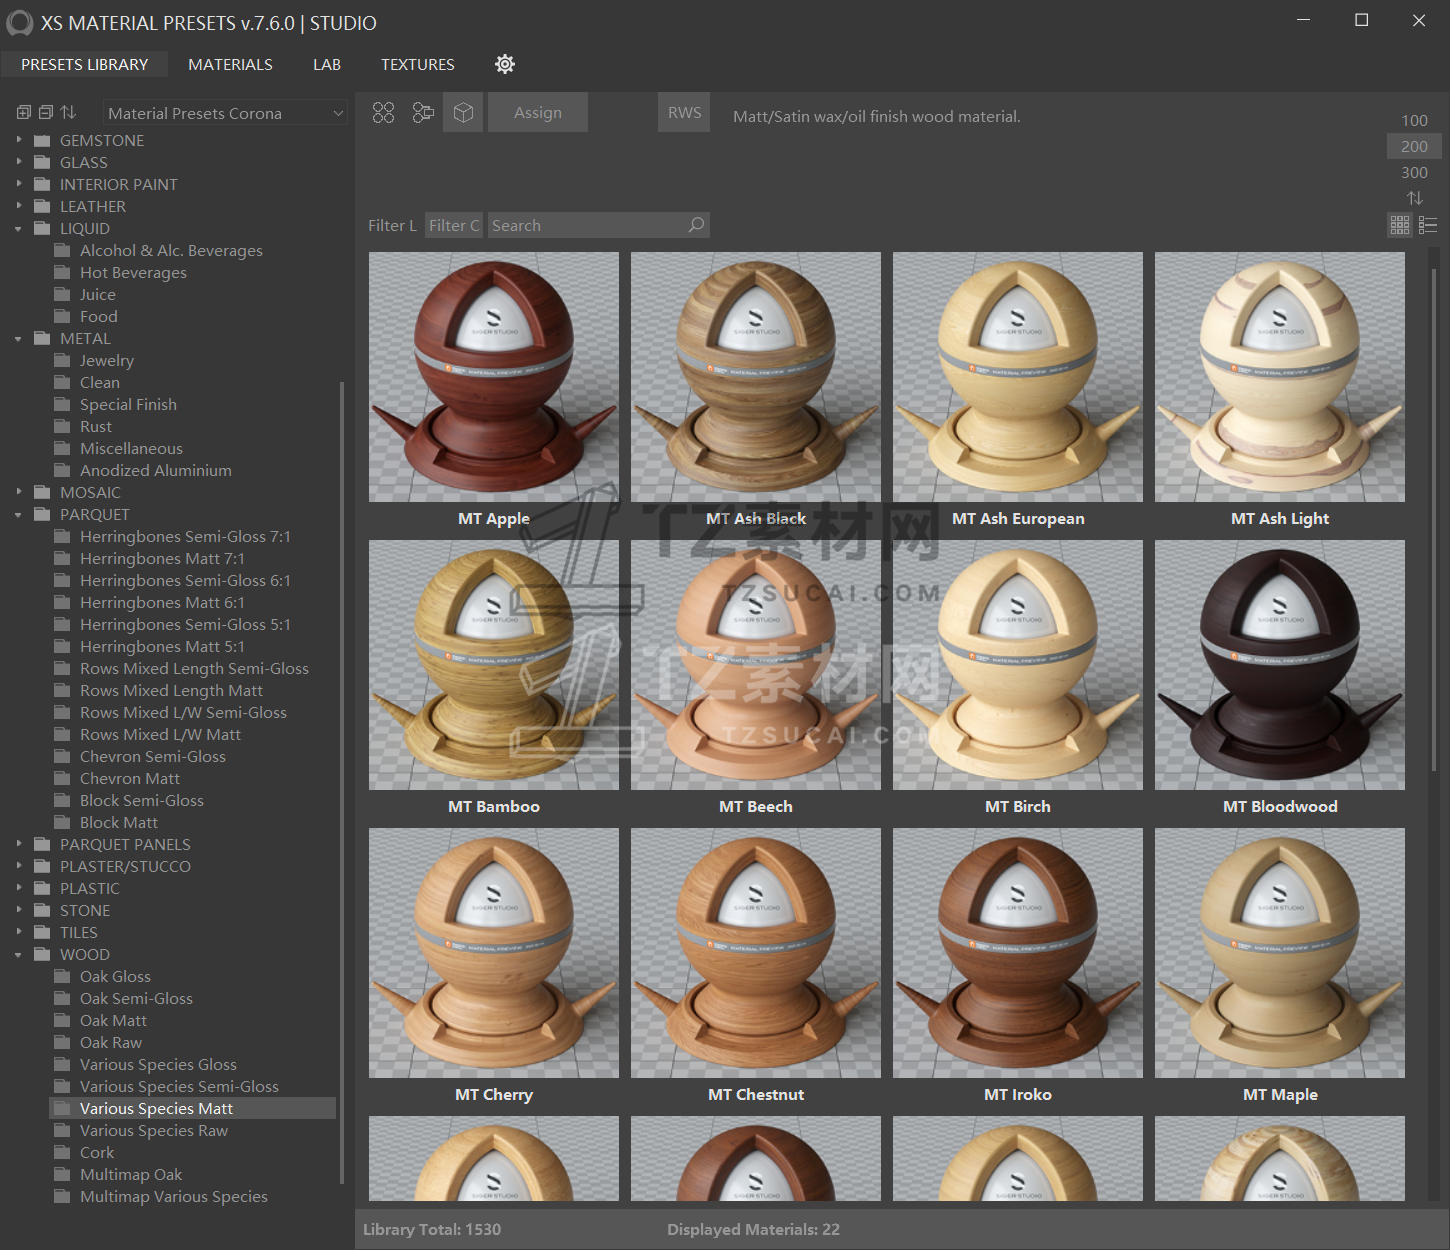Click the sort arrows above the folder tree
This screenshot has height=1250, width=1450.
pos(68,113)
